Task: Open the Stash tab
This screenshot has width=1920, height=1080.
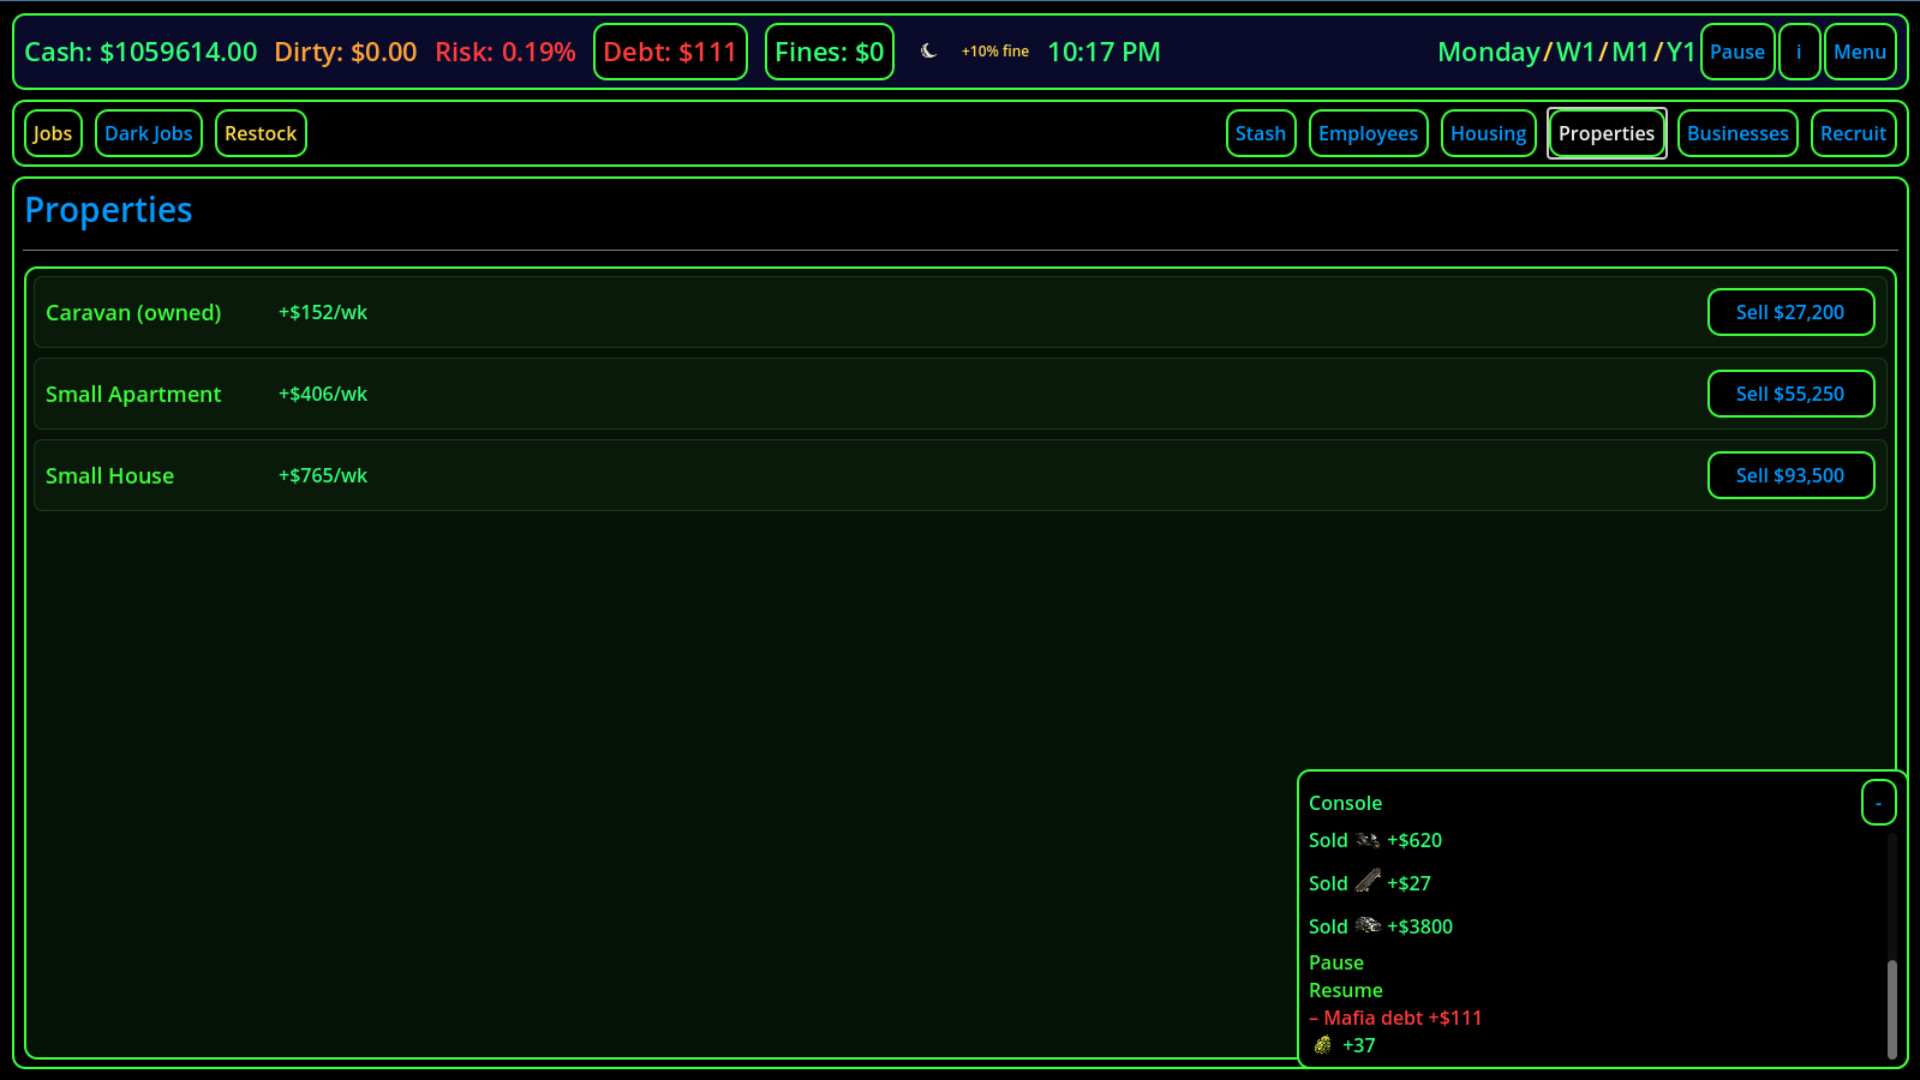Action: [1261, 132]
